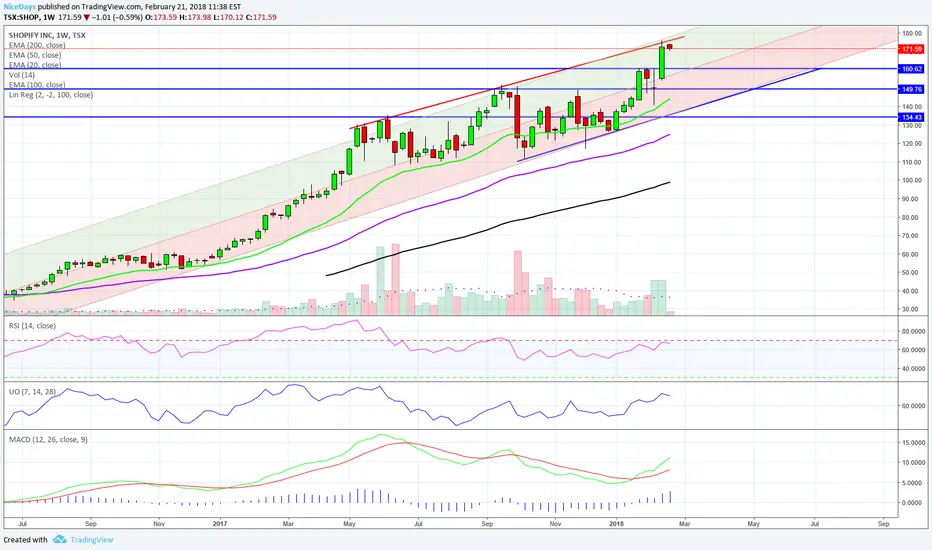Viewport: 932px width, 550px height.
Task: Click the 160.62 horizontal line price tag
Action: (x=911, y=69)
